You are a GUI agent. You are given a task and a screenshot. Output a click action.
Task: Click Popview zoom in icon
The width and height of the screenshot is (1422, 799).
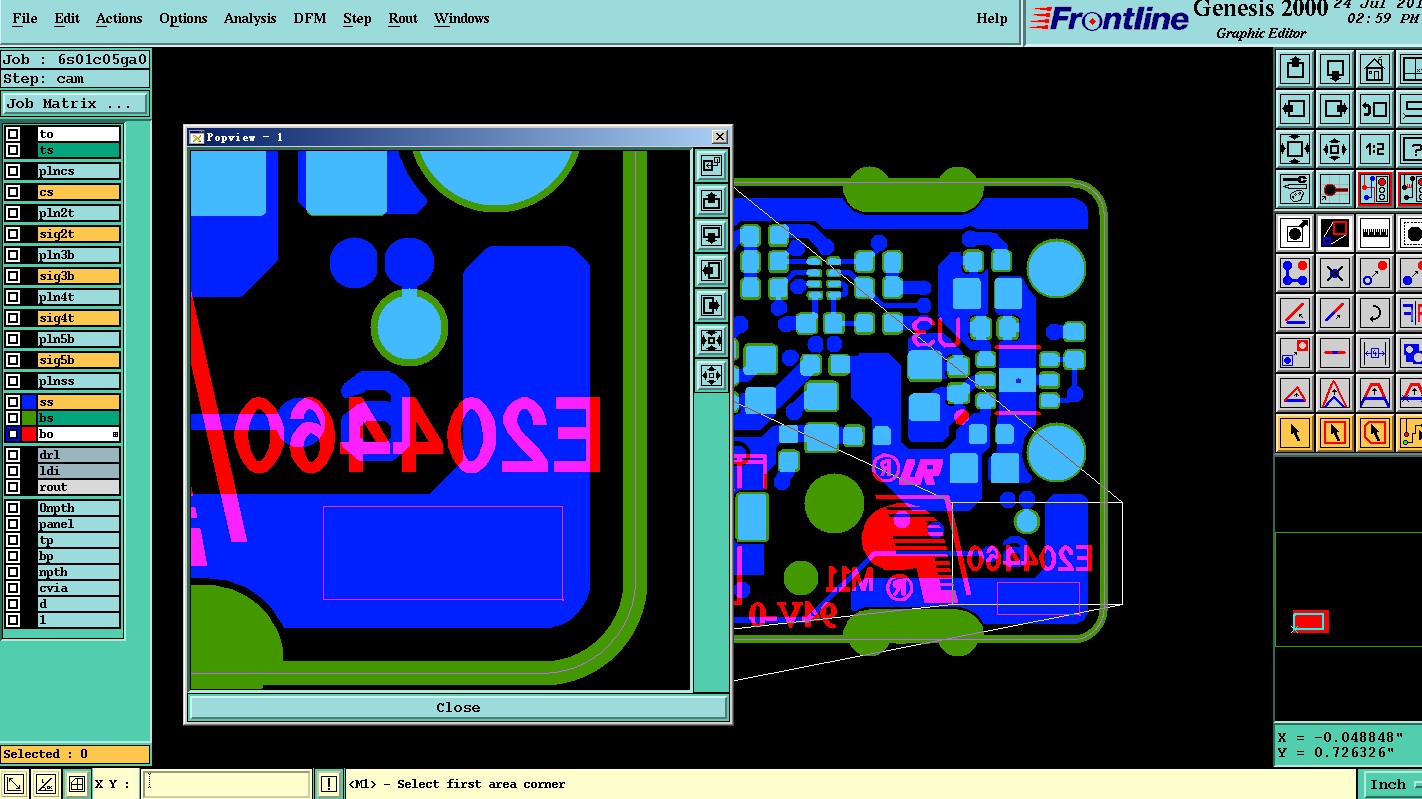tap(711, 341)
